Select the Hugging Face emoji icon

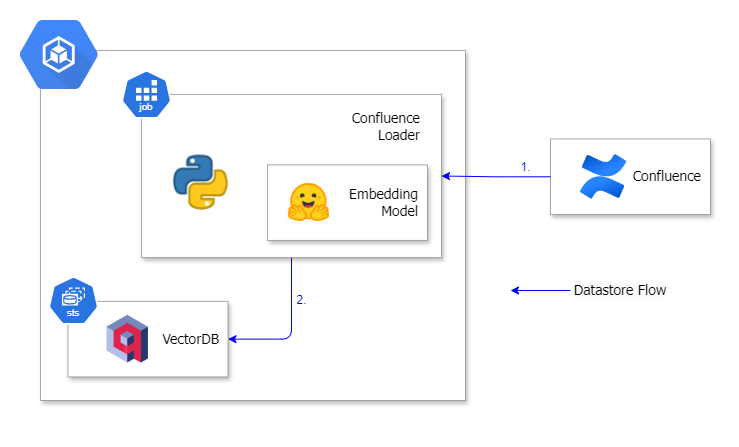(308, 202)
